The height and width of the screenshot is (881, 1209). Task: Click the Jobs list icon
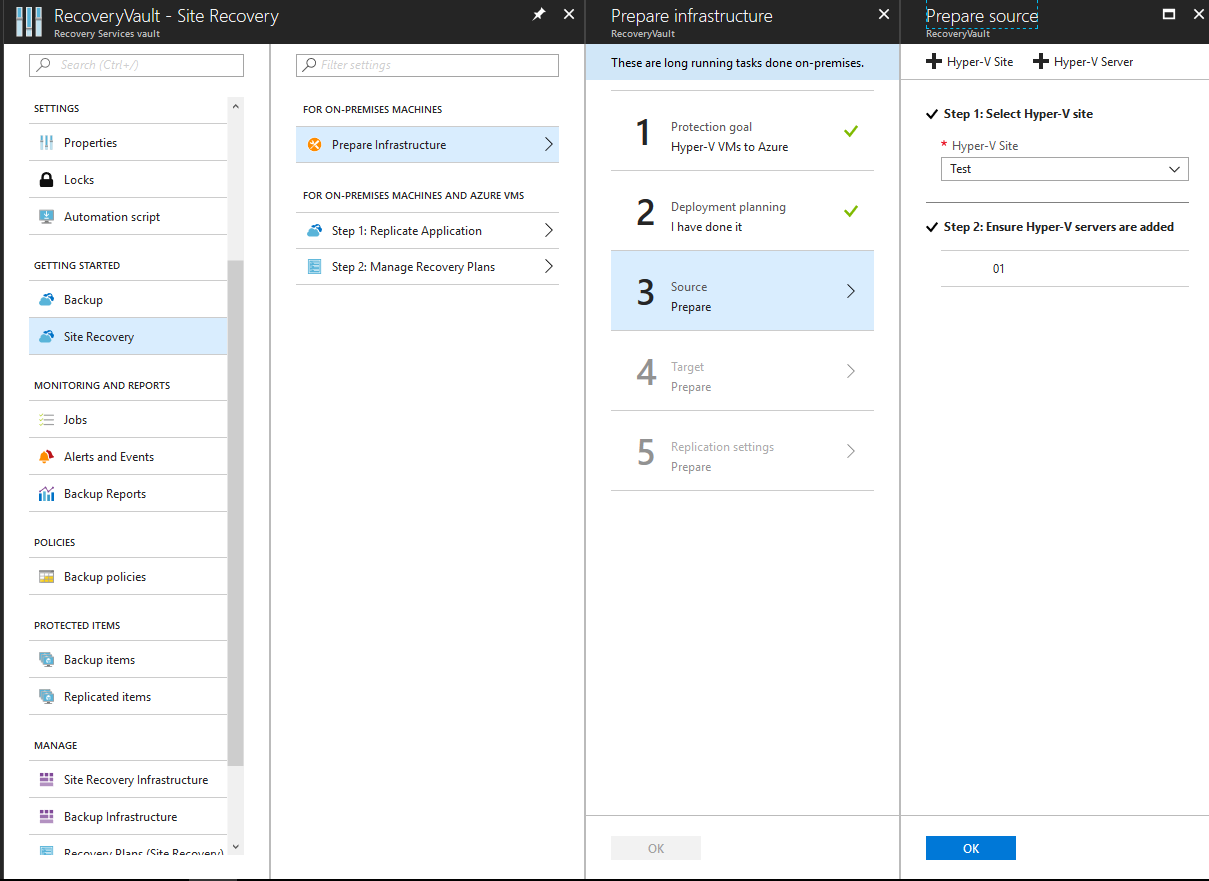[x=46, y=420]
